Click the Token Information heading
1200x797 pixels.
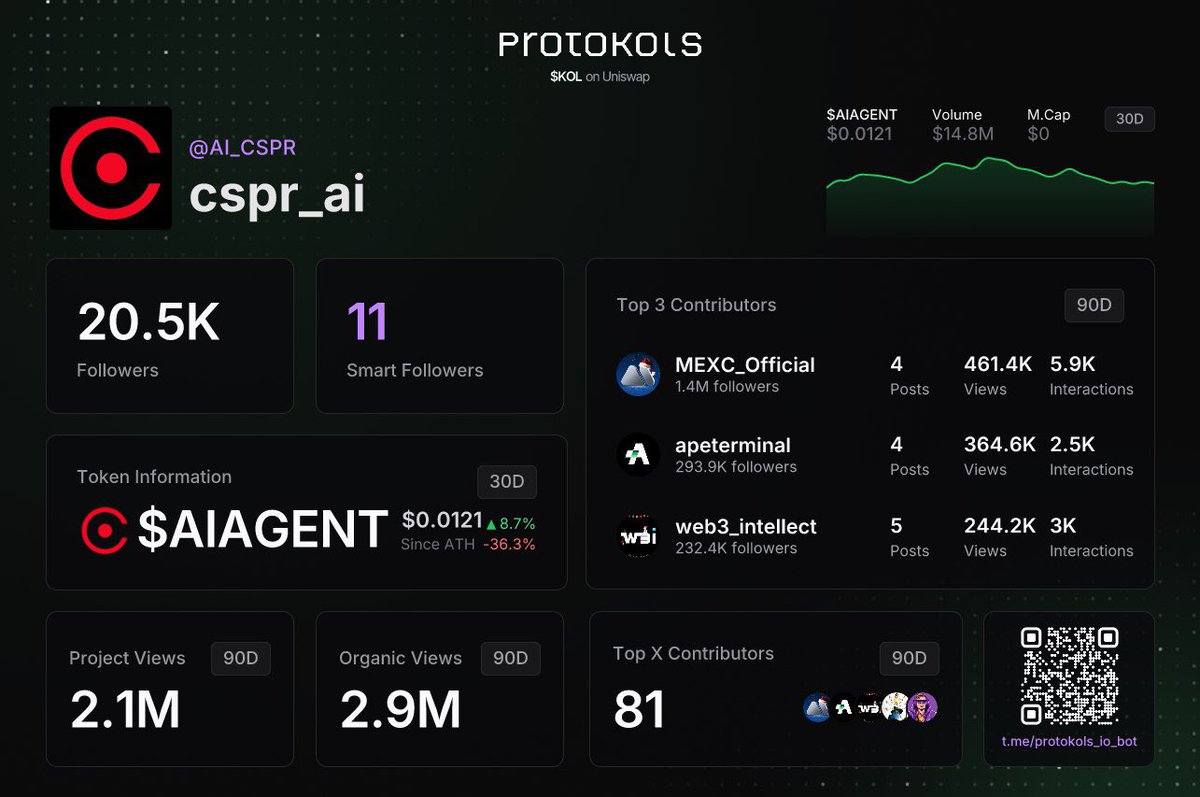[154, 477]
